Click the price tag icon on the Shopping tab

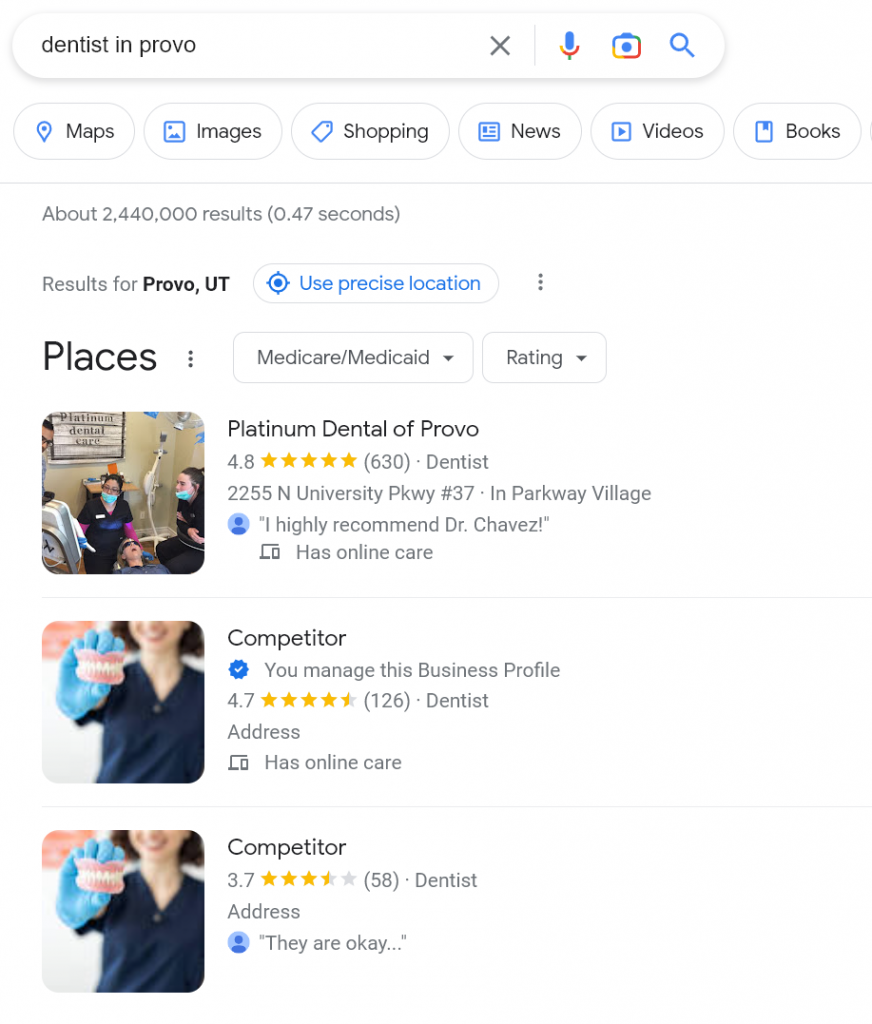pos(321,131)
